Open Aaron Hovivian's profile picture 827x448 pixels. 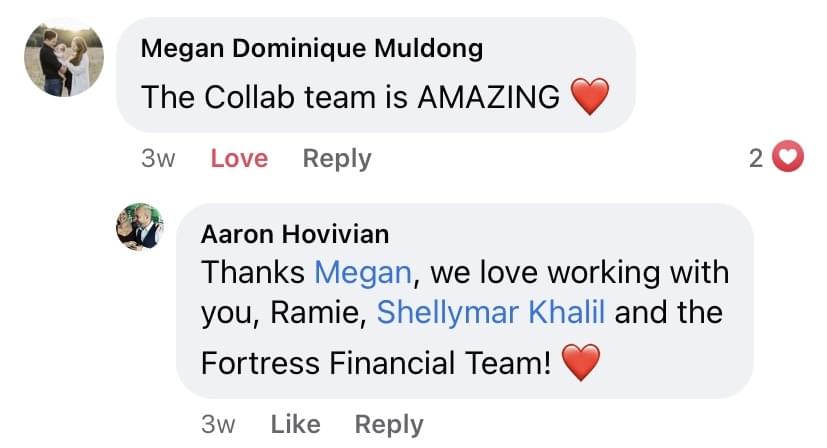[140, 226]
